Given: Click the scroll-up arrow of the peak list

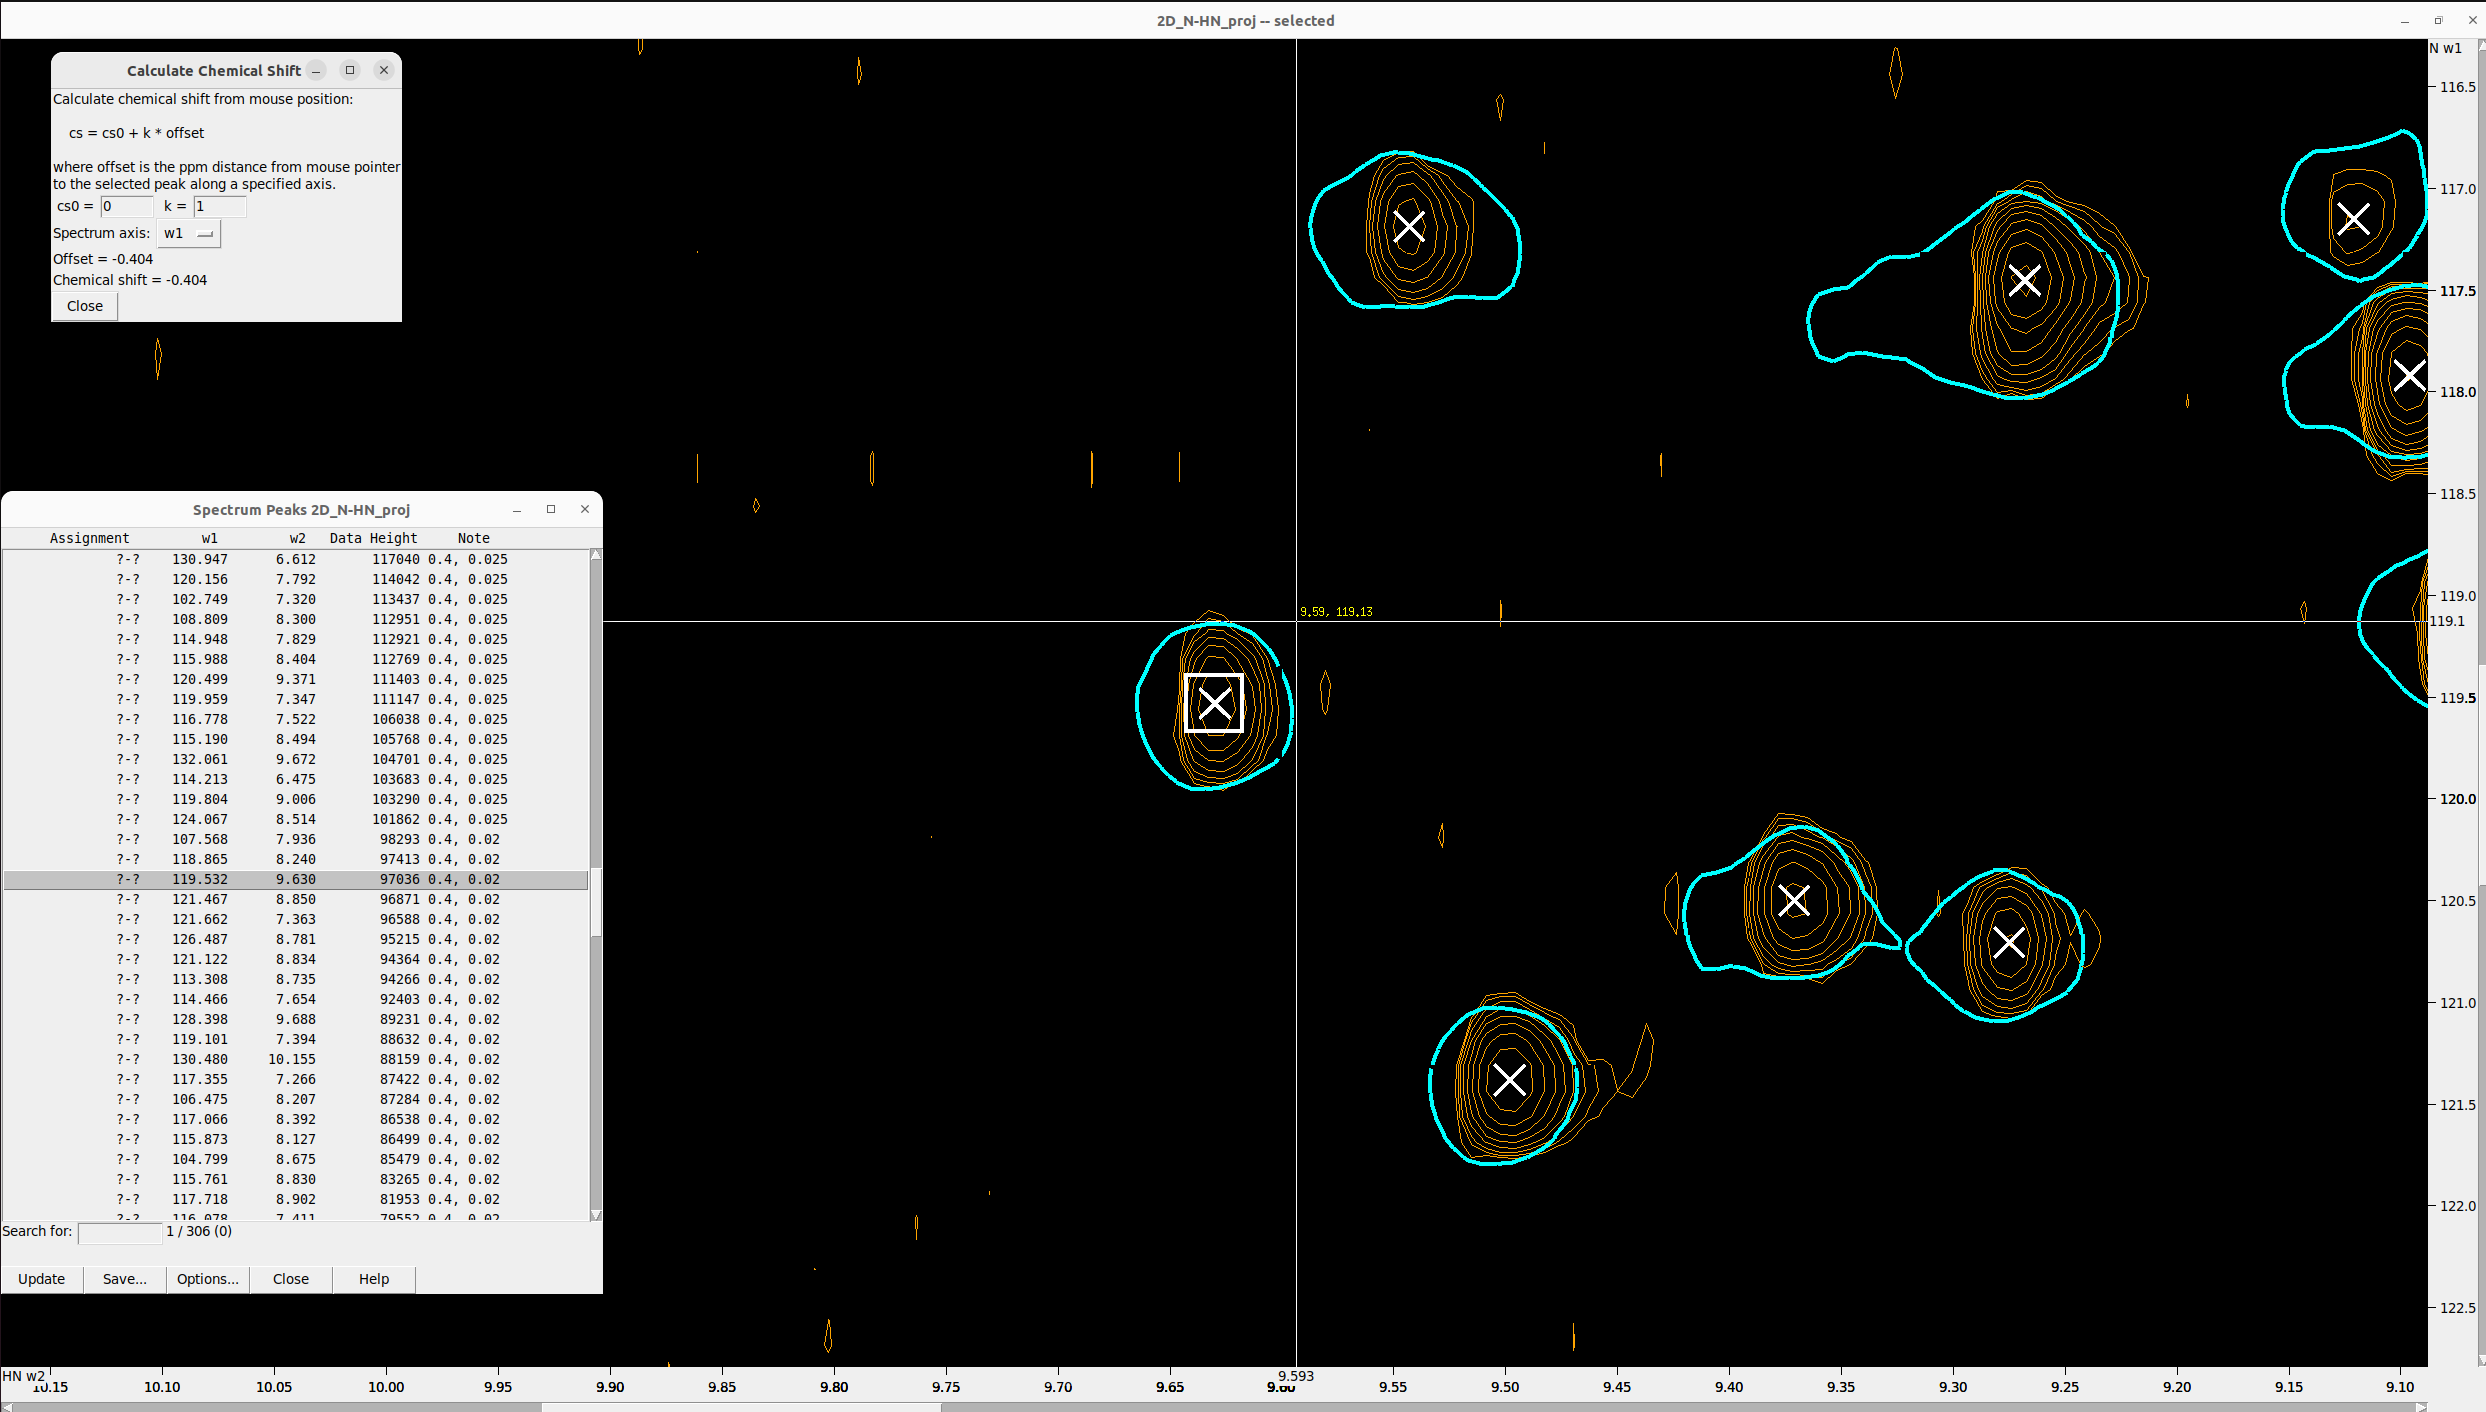Looking at the screenshot, I should (x=596, y=554).
